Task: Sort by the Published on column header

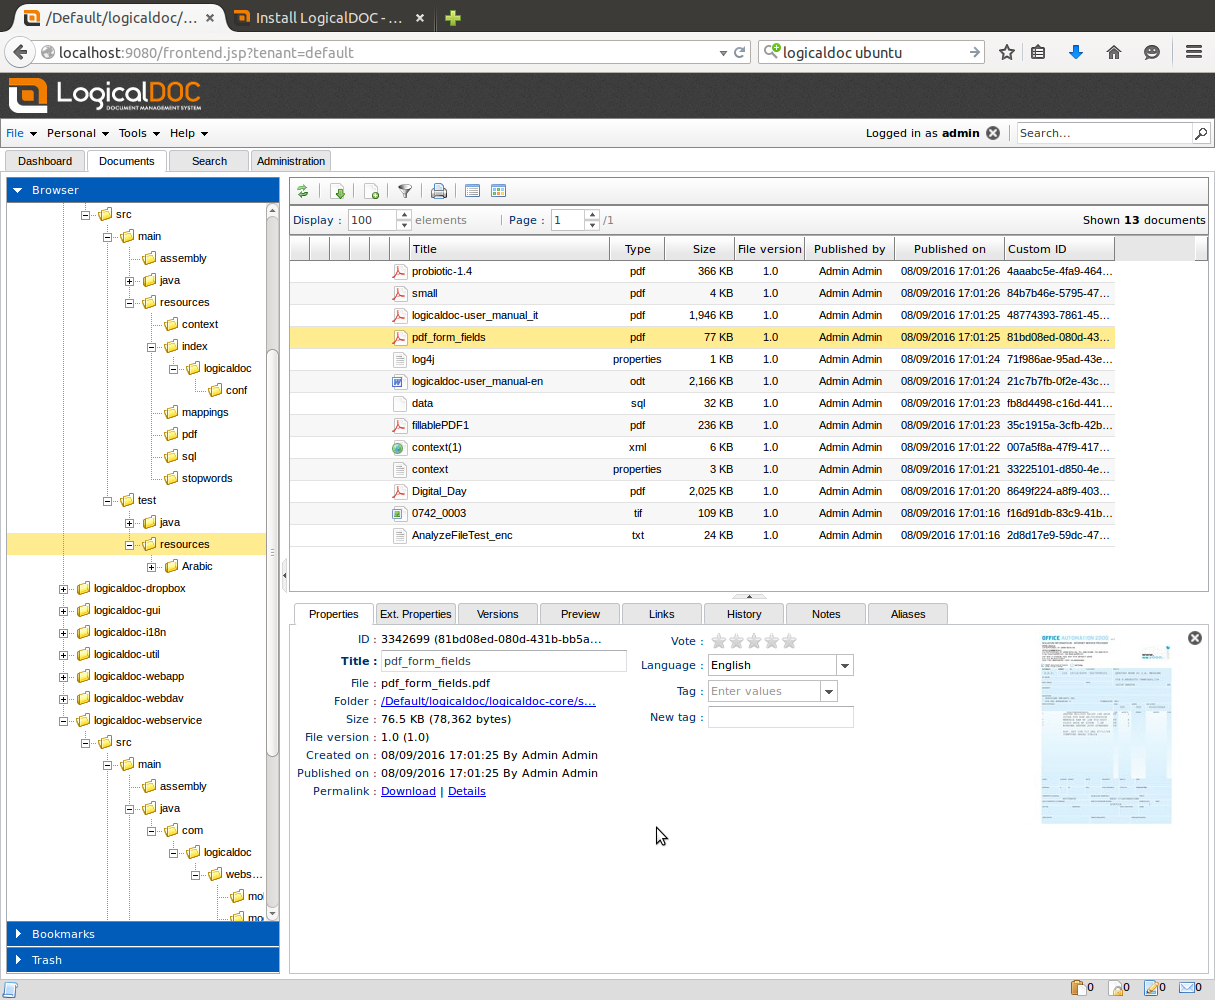Action: (949, 249)
